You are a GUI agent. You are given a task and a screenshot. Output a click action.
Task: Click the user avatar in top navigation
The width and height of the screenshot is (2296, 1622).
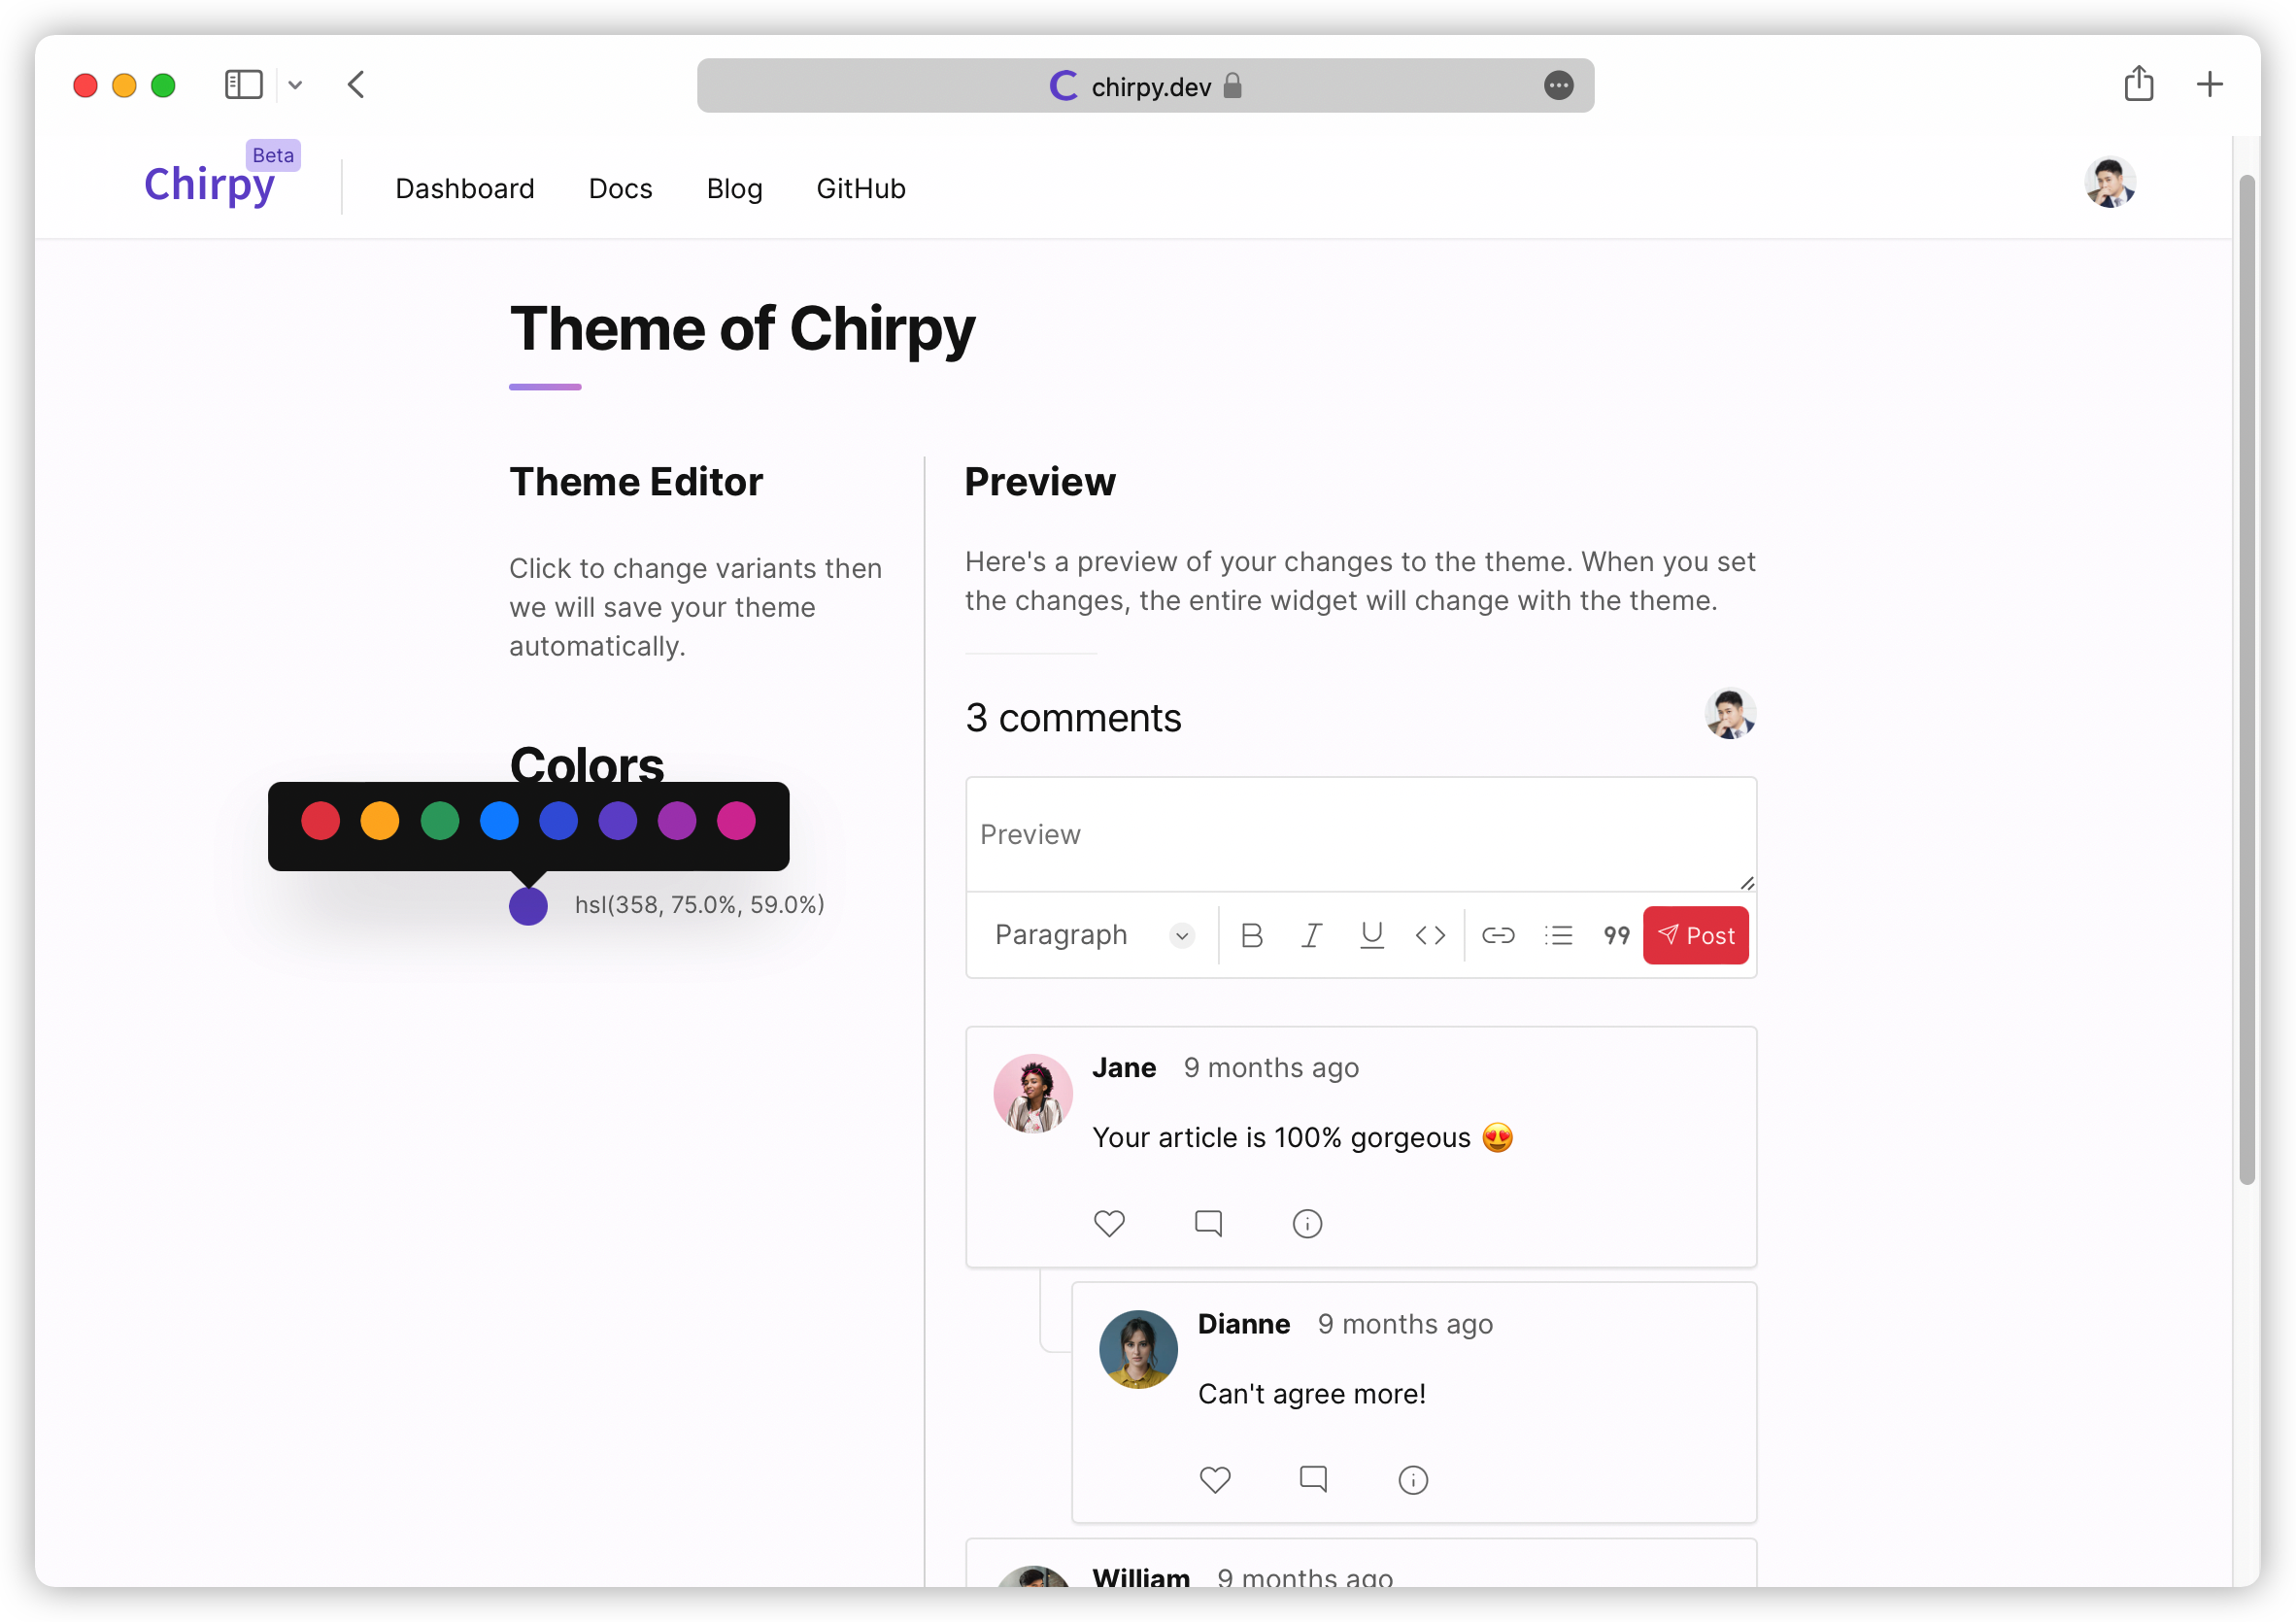(x=2107, y=185)
